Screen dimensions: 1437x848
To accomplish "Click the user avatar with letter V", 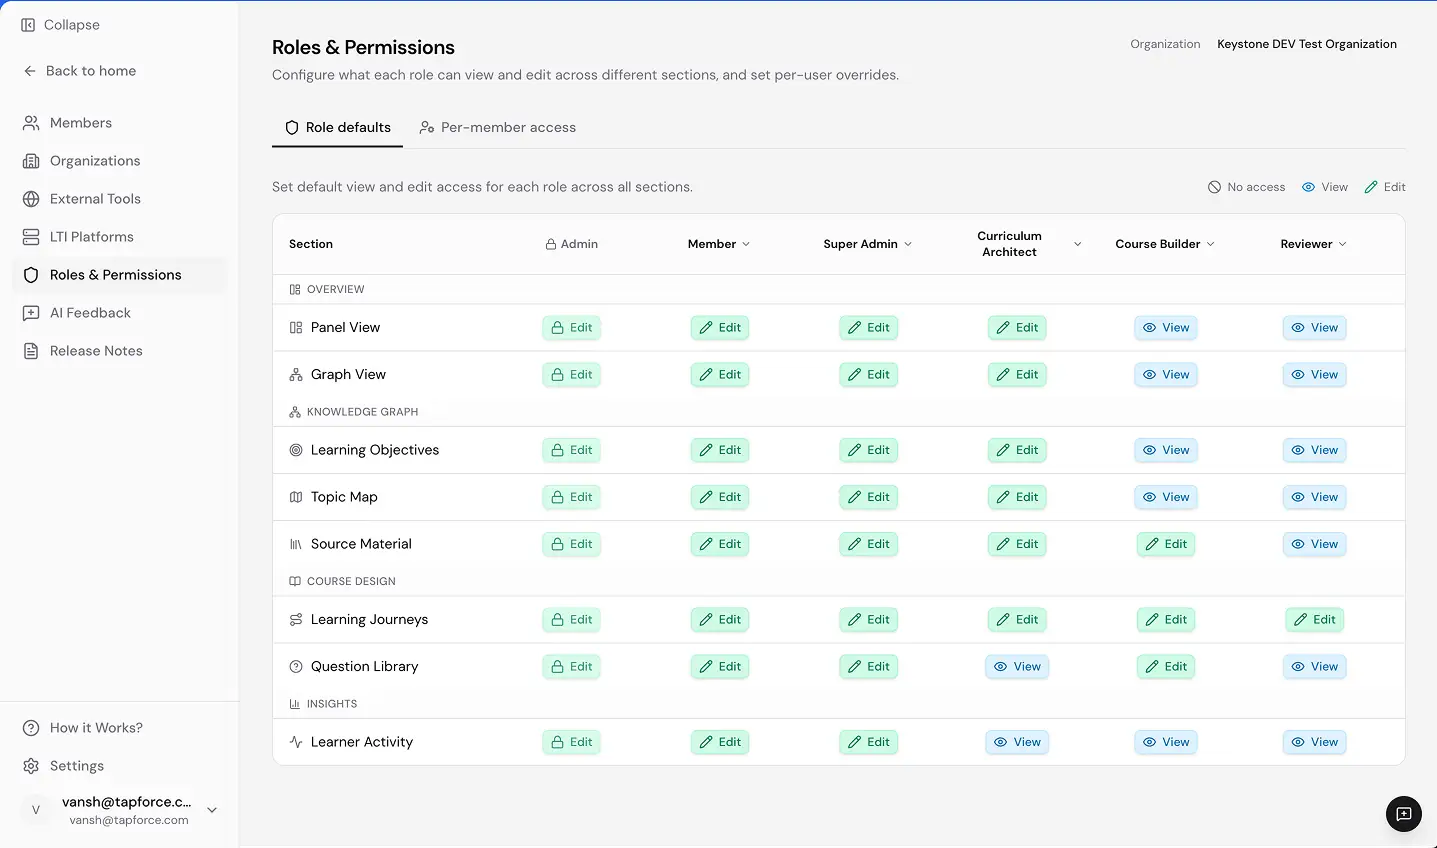I will [x=36, y=810].
